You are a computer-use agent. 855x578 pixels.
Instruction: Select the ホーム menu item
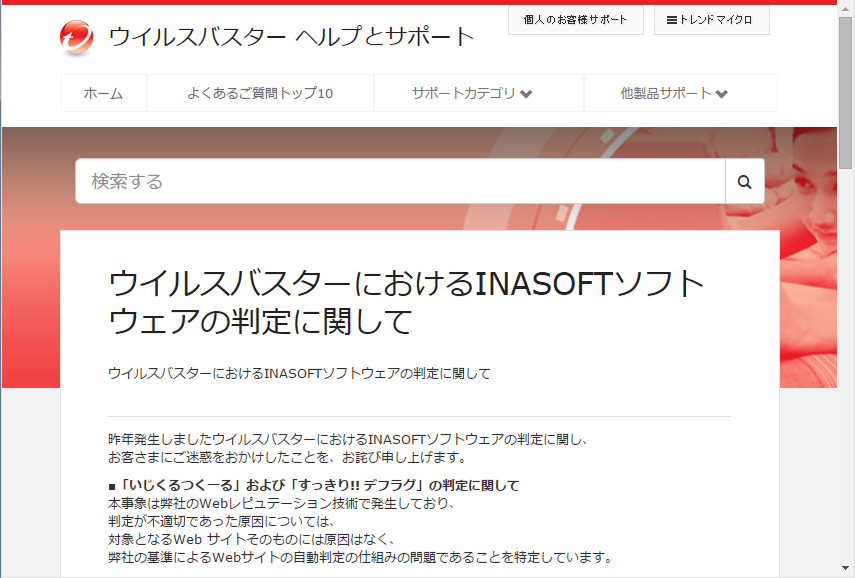[104, 92]
